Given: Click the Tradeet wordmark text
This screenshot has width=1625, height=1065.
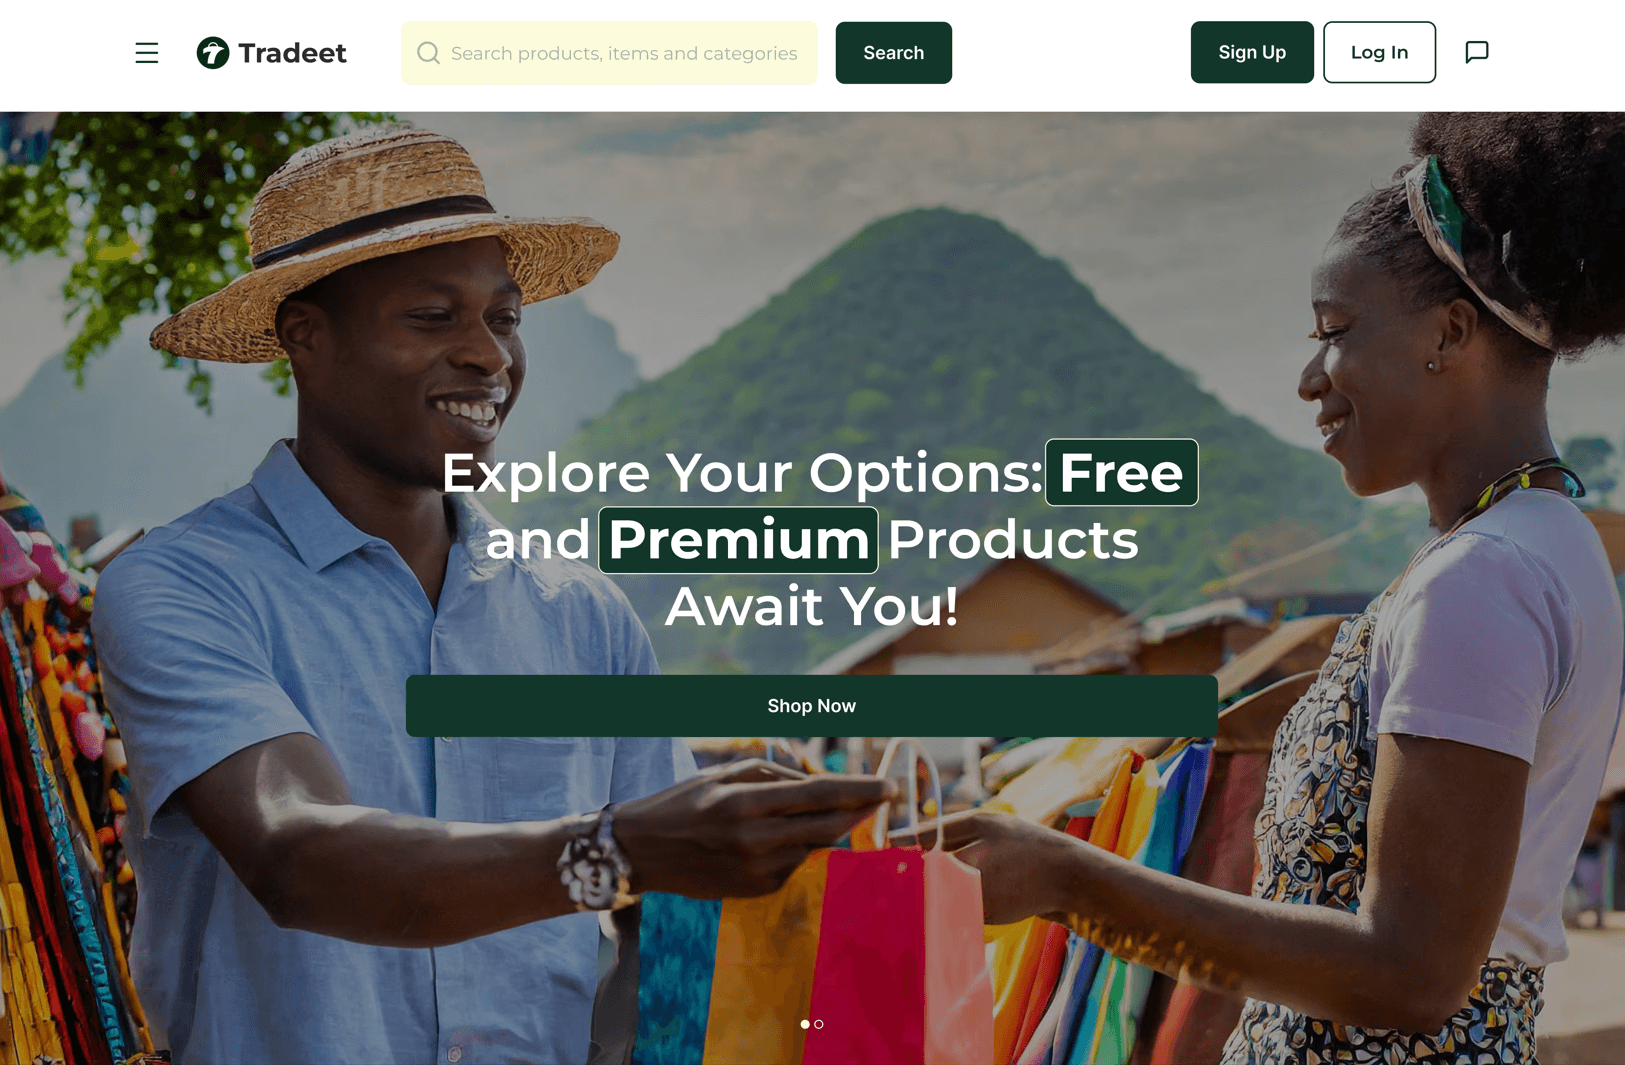Looking at the screenshot, I should click(x=292, y=53).
